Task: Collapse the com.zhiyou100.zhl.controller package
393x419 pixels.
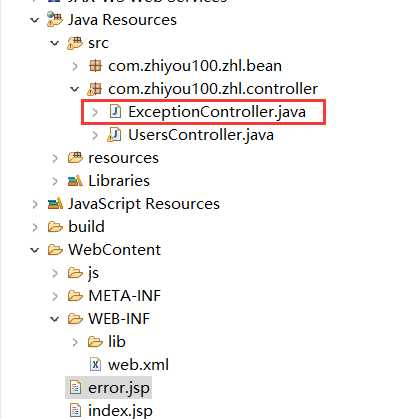Action: pyautogui.click(x=75, y=89)
